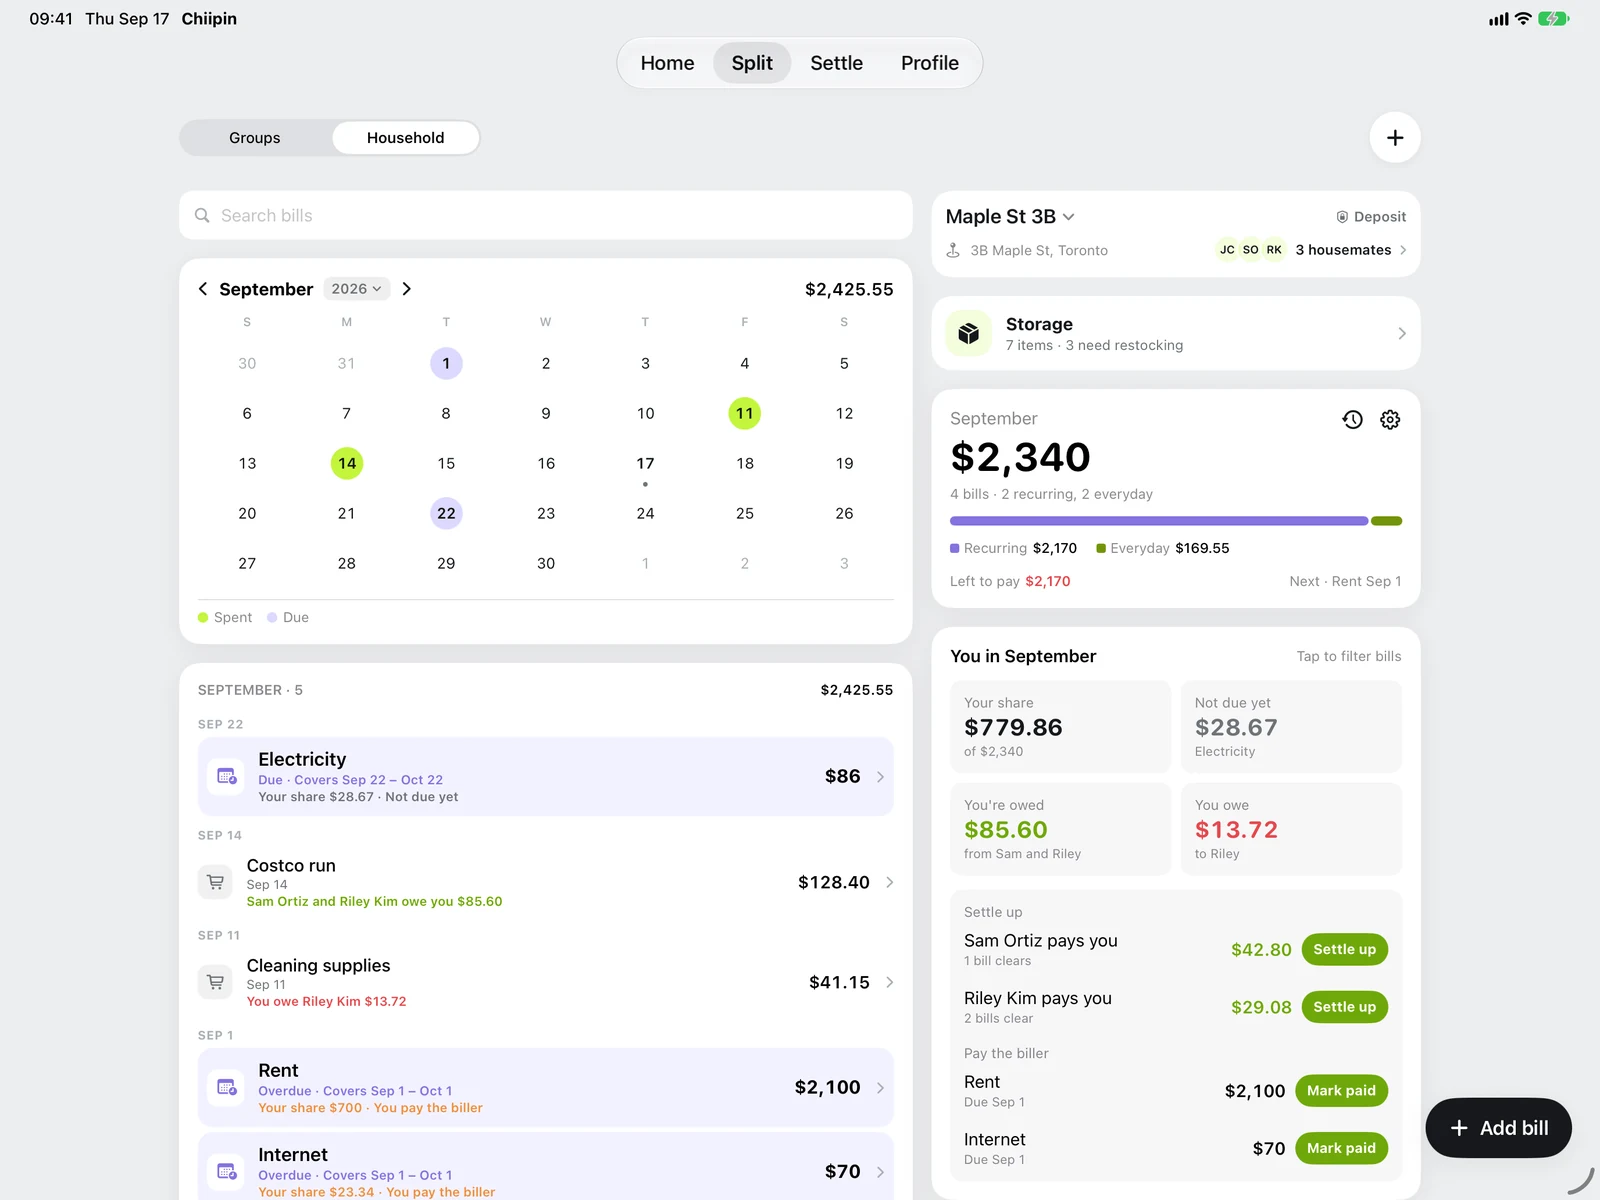Open the 2026 year dropdown
The image size is (1600, 1200).
point(356,289)
